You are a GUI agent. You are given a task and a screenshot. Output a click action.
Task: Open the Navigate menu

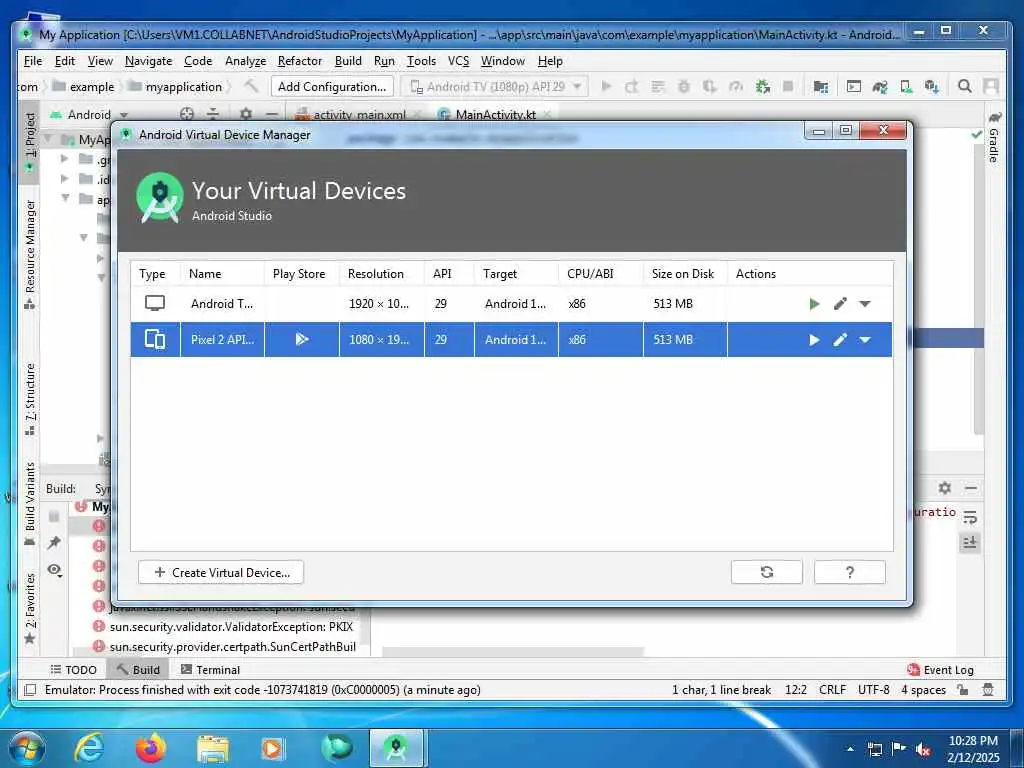[148, 61]
